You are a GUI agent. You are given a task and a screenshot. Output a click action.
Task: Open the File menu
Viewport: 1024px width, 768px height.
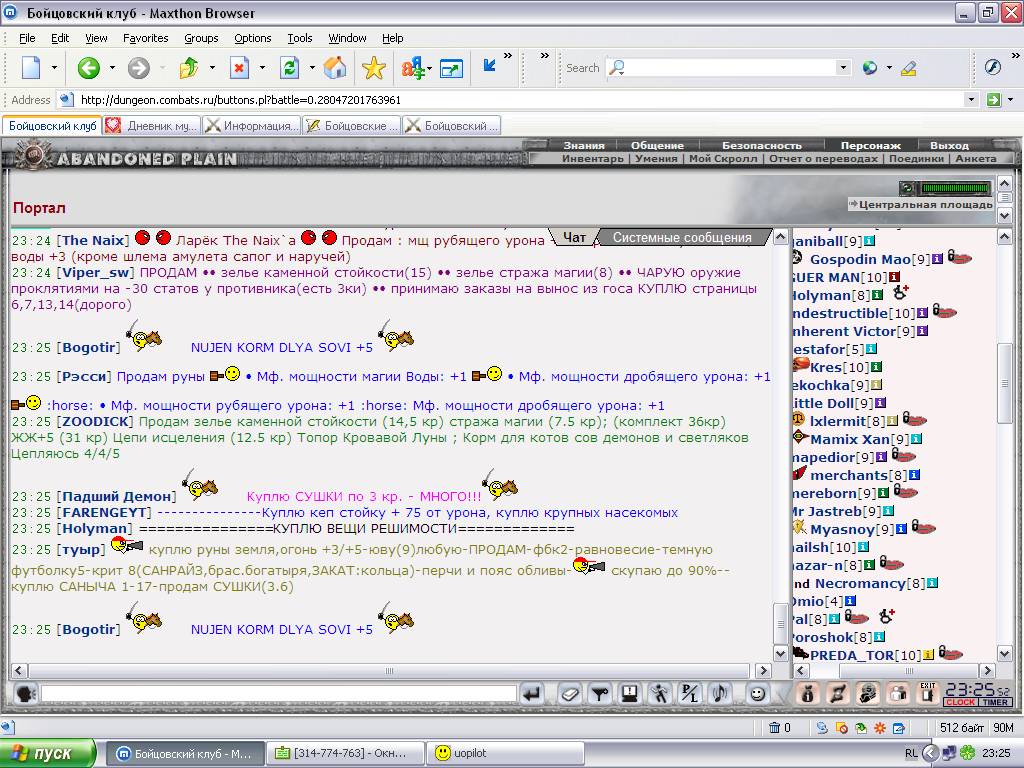(27, 38)
